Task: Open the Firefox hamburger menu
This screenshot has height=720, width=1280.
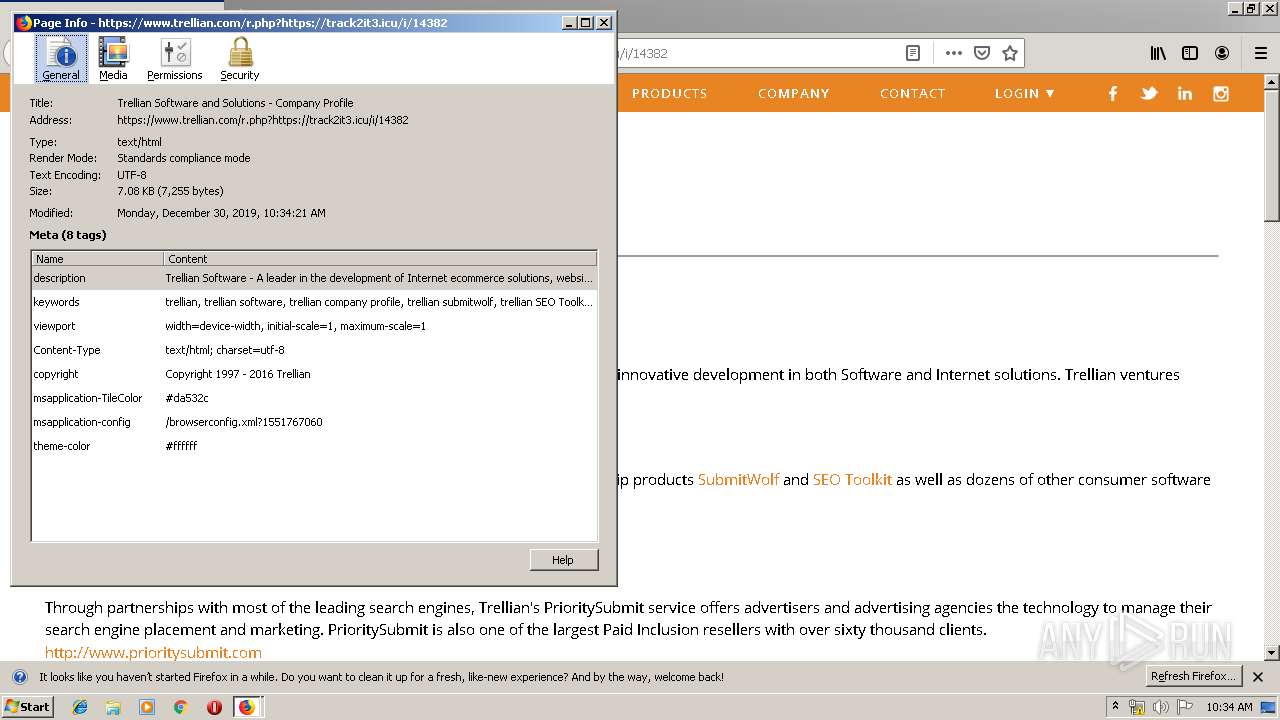Action: (1260, 53)
